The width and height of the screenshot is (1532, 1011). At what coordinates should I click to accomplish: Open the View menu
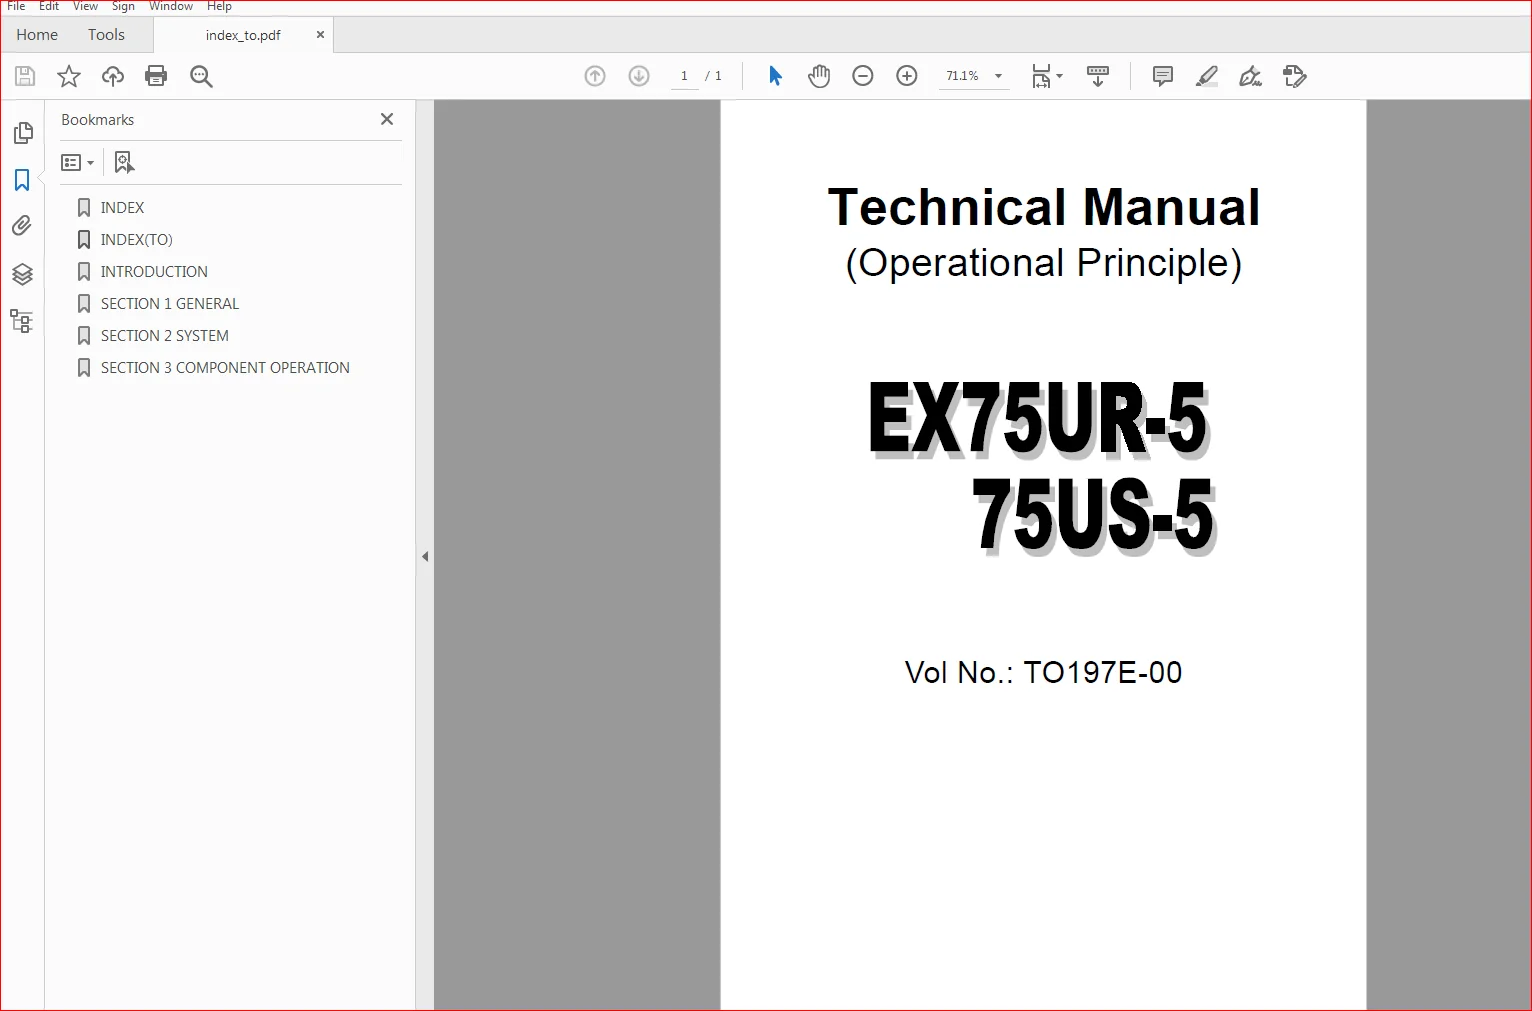tap(85, 6)
